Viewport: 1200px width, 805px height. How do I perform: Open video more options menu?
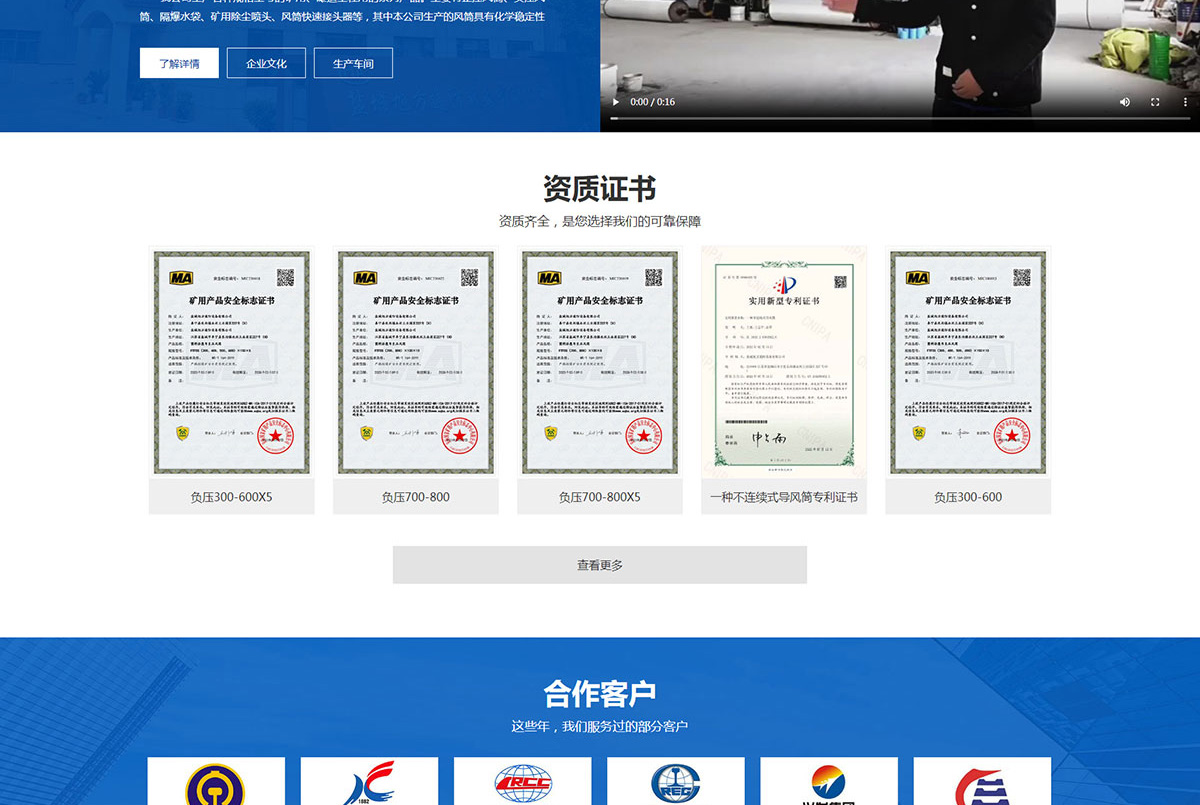[x=1185, y=102]
